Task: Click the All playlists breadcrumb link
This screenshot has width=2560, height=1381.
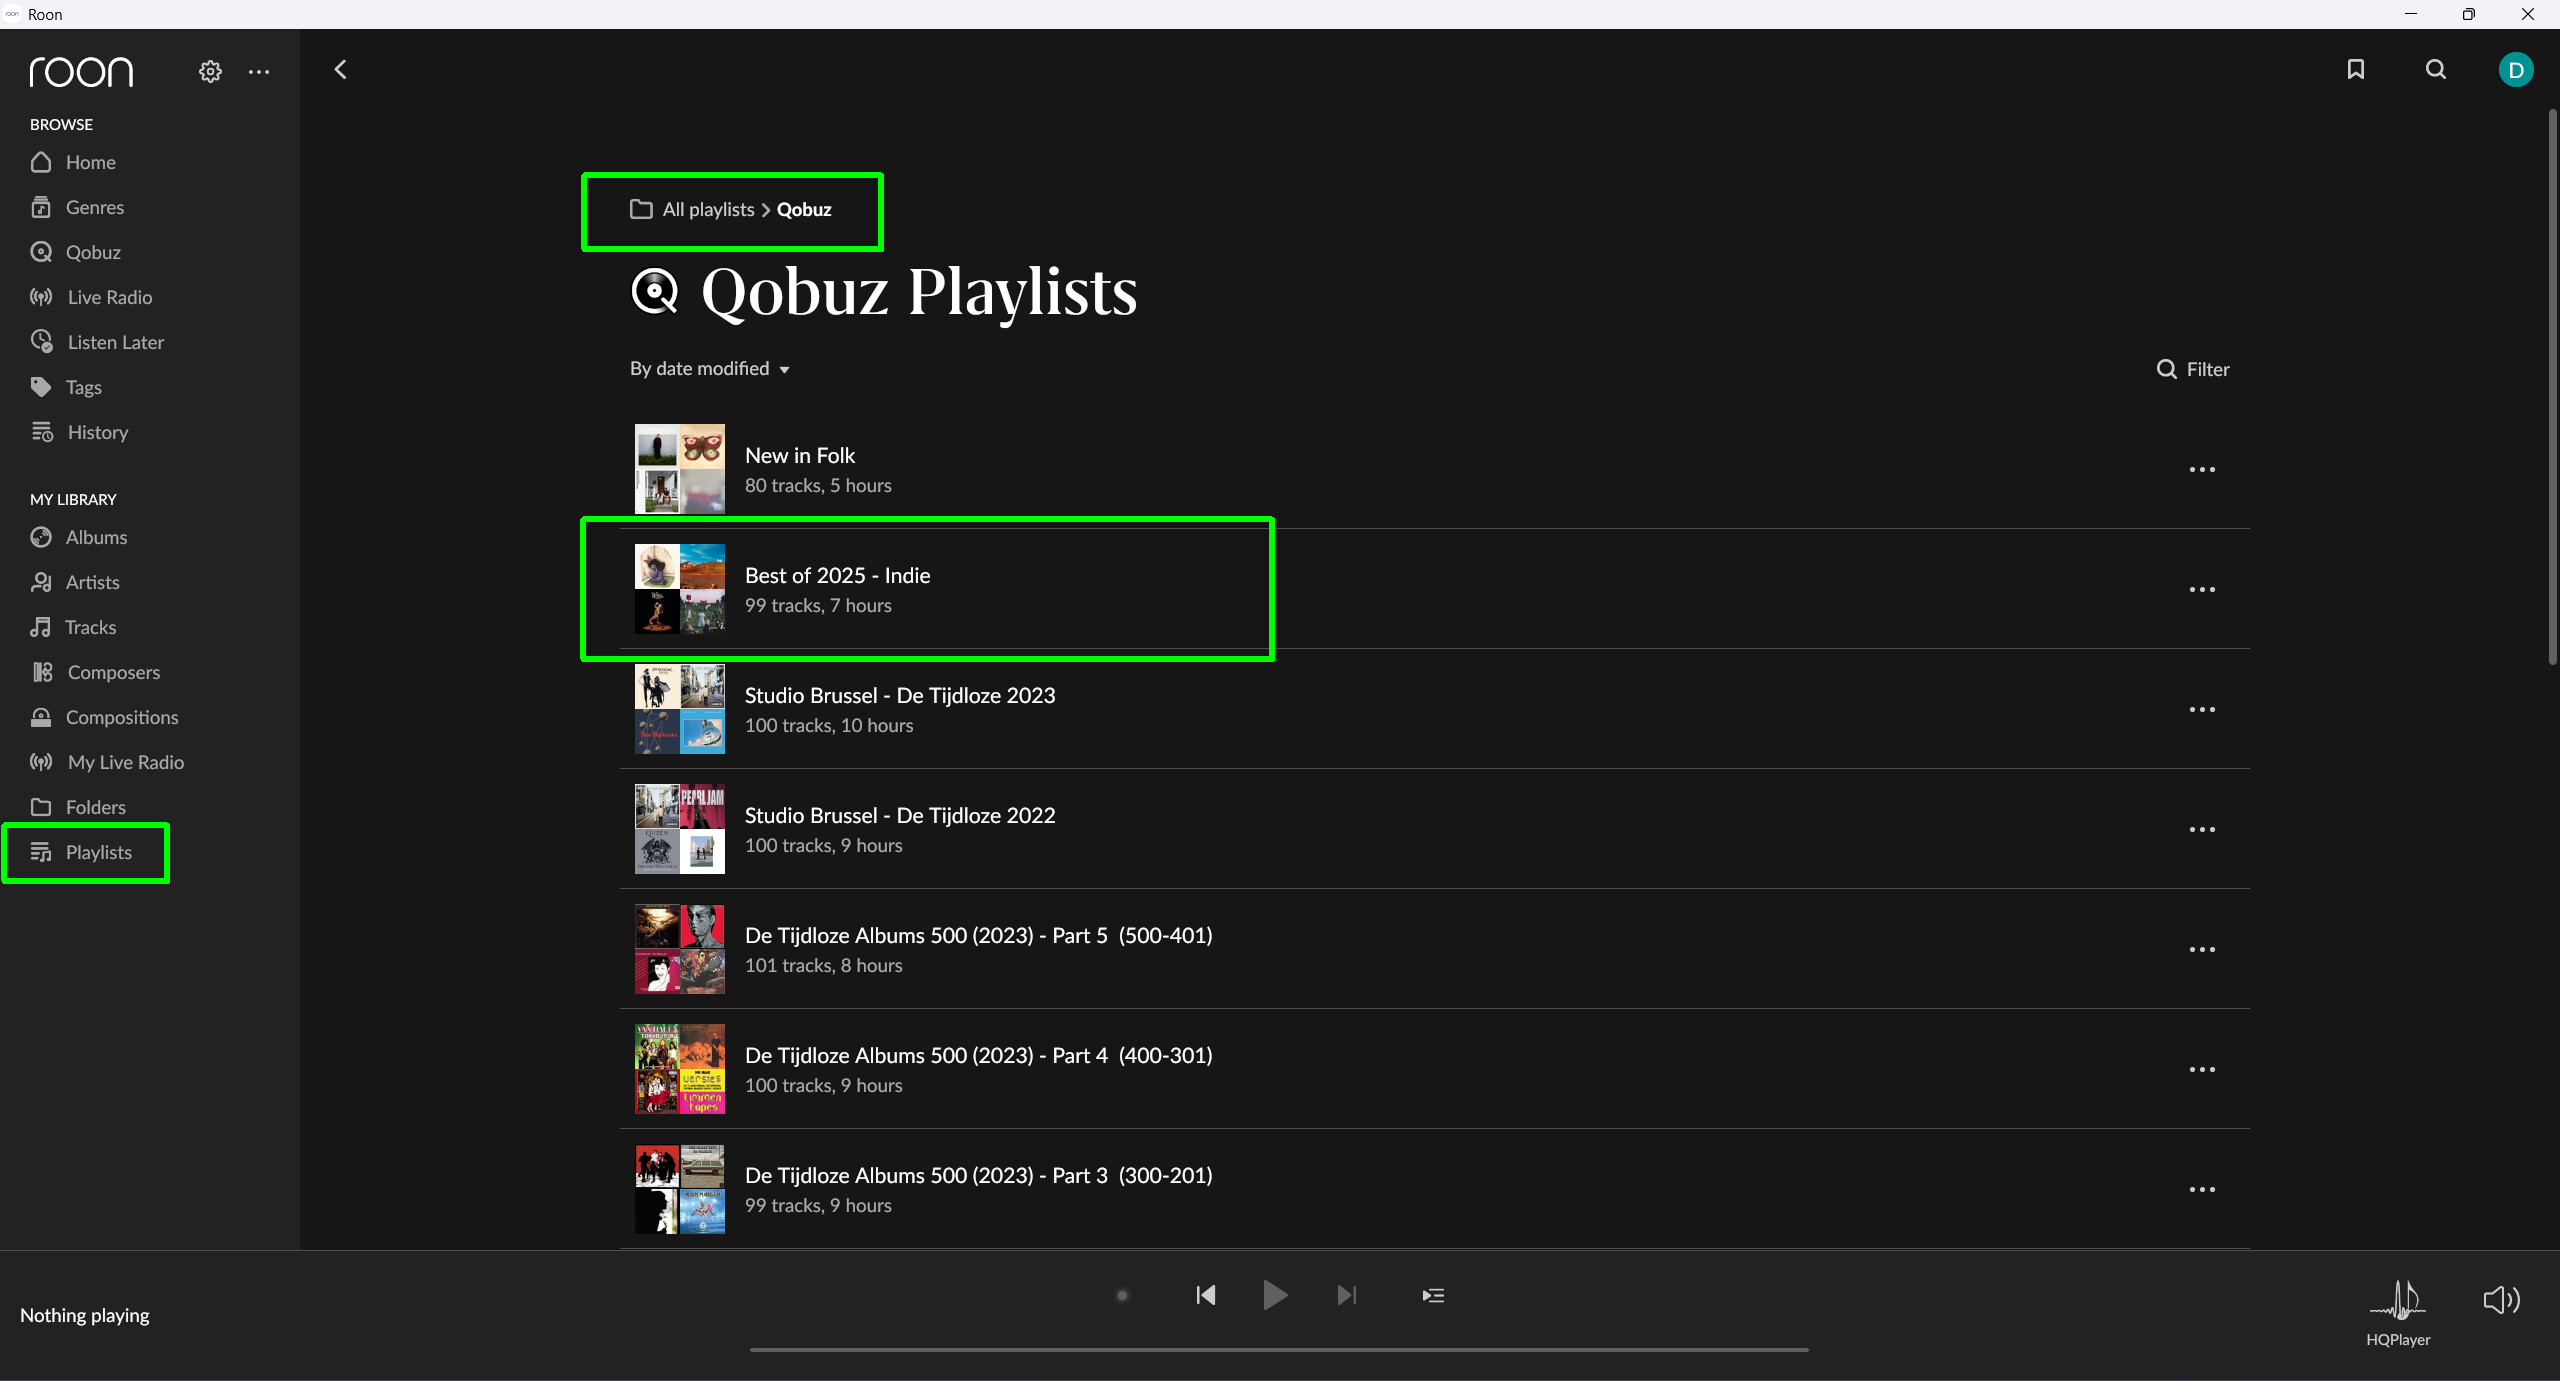Action: pyautogui.click(x=708, y=210)
